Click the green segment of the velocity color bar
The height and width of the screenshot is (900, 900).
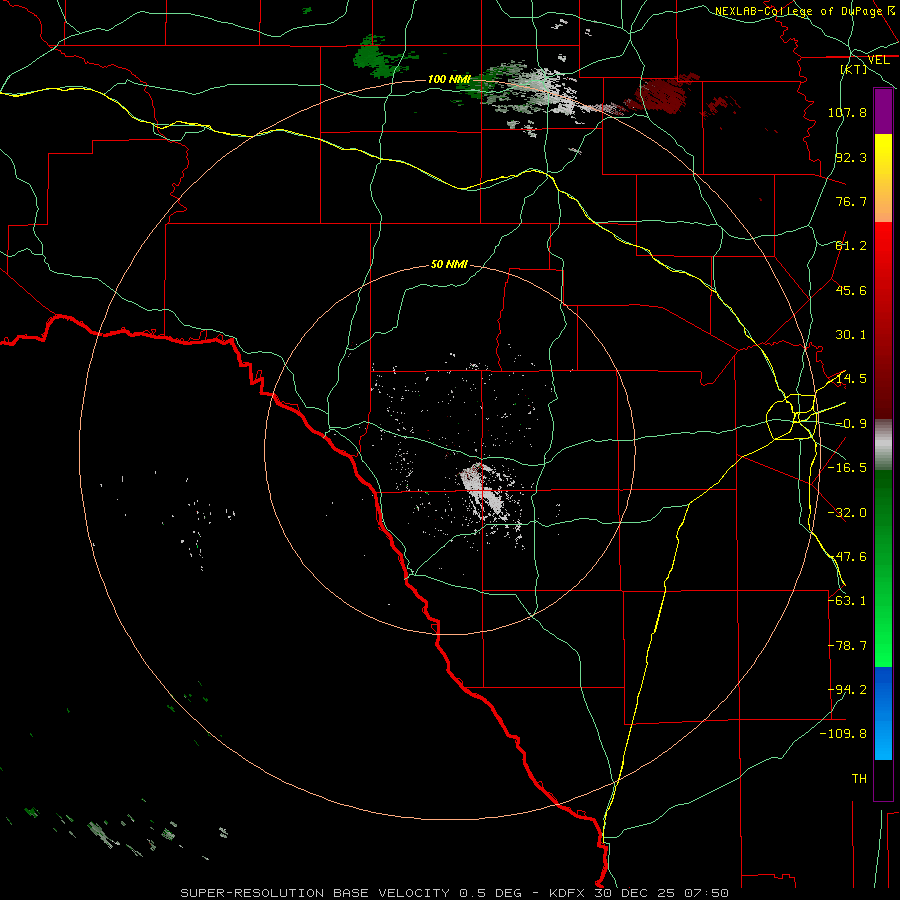[883, 568]
